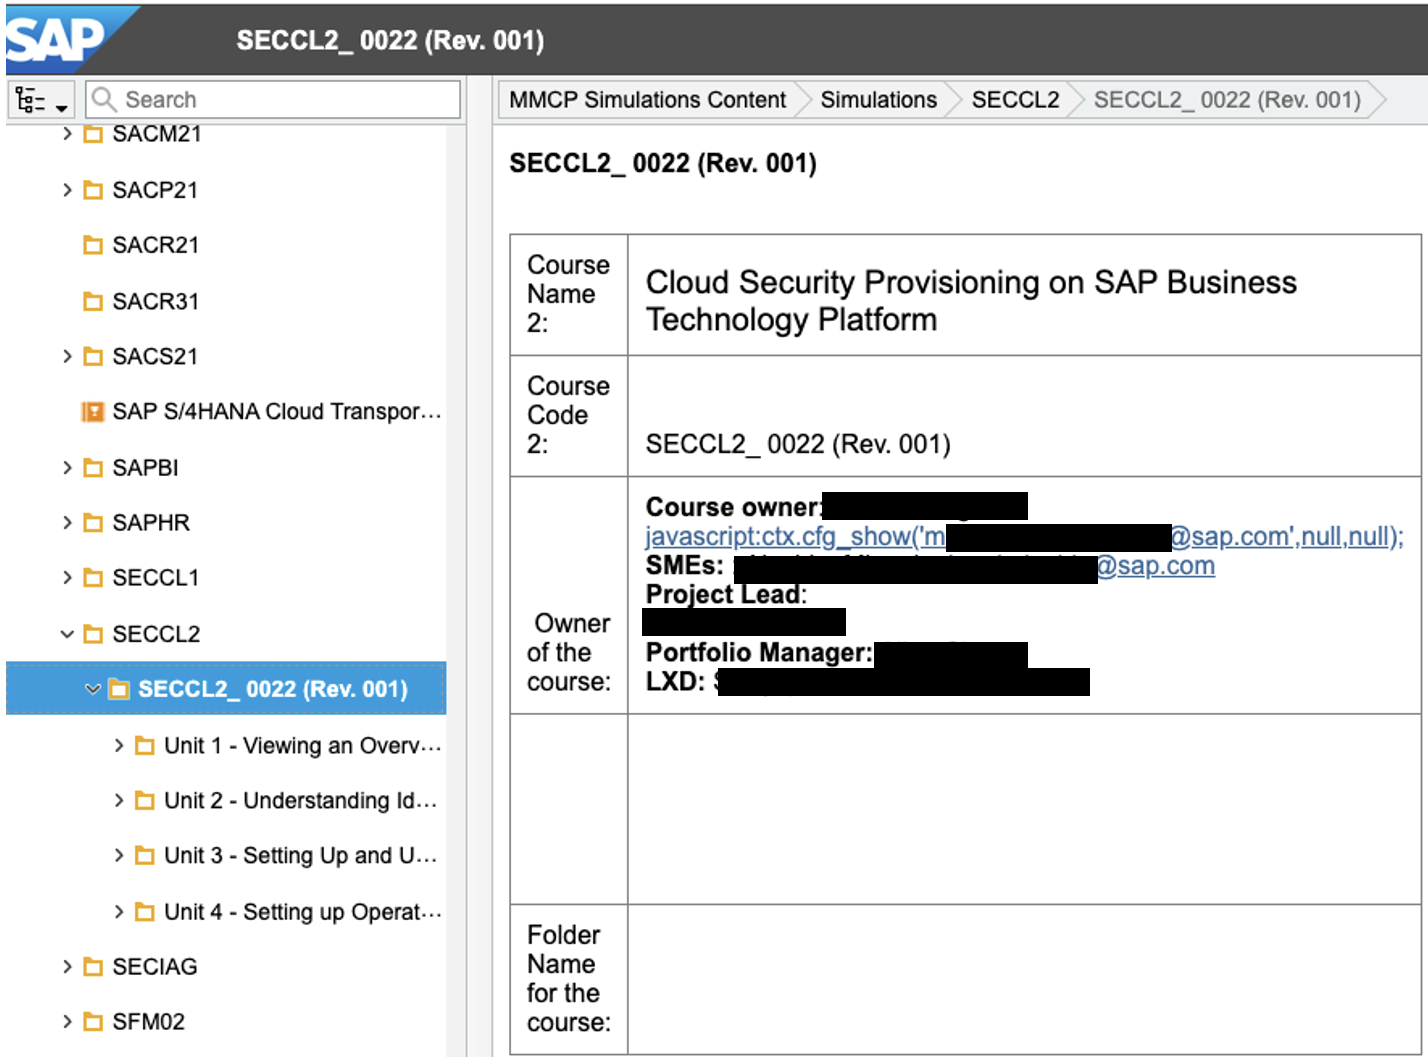Image resolution: width=1428 pixels, height=1064 pixels.
Task: Click the SACR31 folder icon
Action: pyautogui.click(x=93, y=301)
